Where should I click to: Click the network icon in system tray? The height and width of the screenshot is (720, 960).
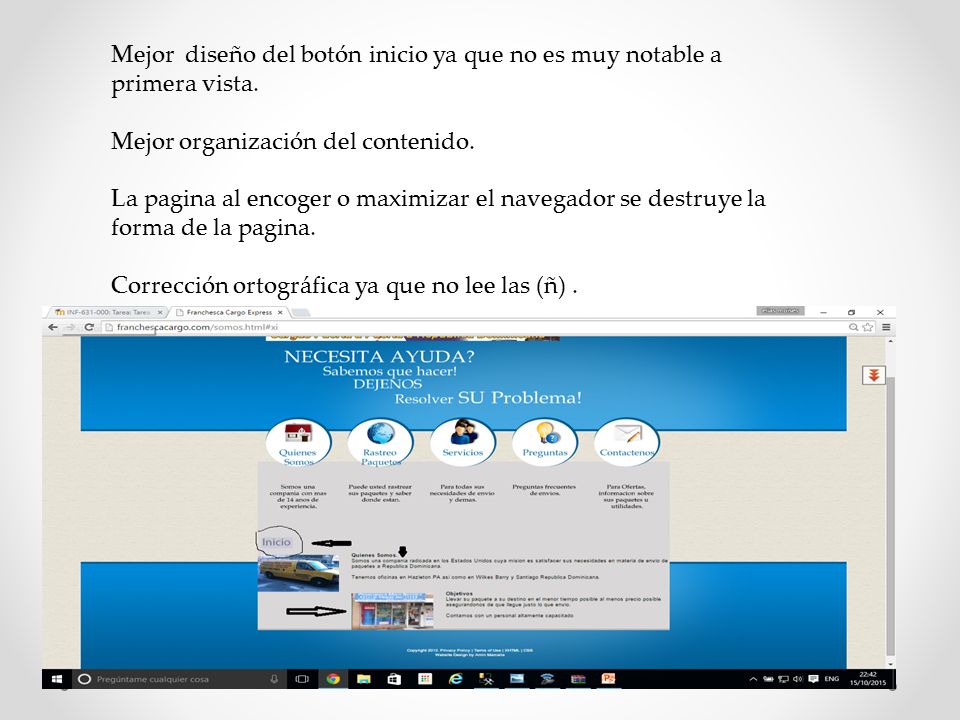[783, 679]
